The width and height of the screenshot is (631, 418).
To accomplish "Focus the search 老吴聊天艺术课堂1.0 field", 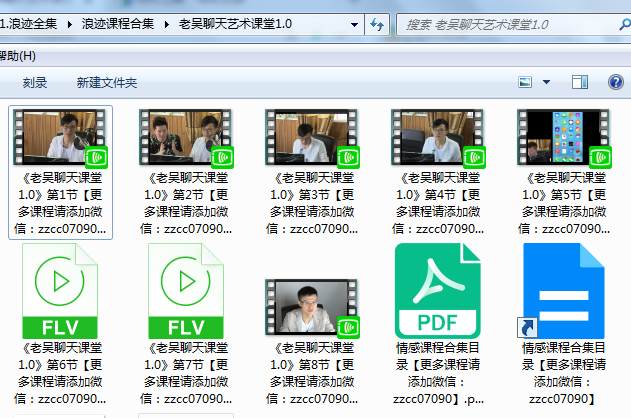I will [x=511, y=25].
